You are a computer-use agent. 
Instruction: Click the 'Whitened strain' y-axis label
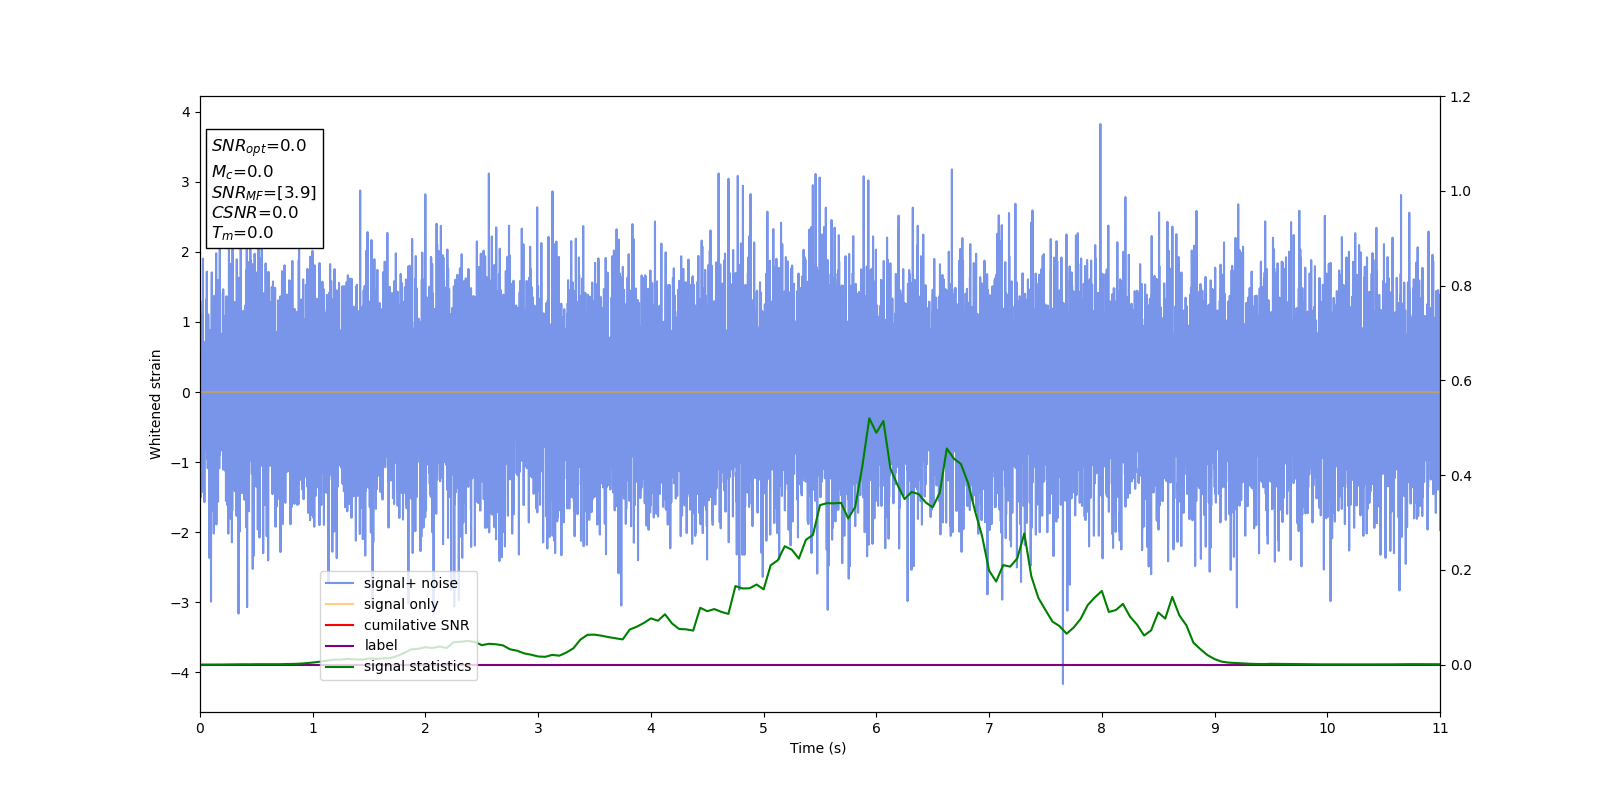click(x=156, y=404)
